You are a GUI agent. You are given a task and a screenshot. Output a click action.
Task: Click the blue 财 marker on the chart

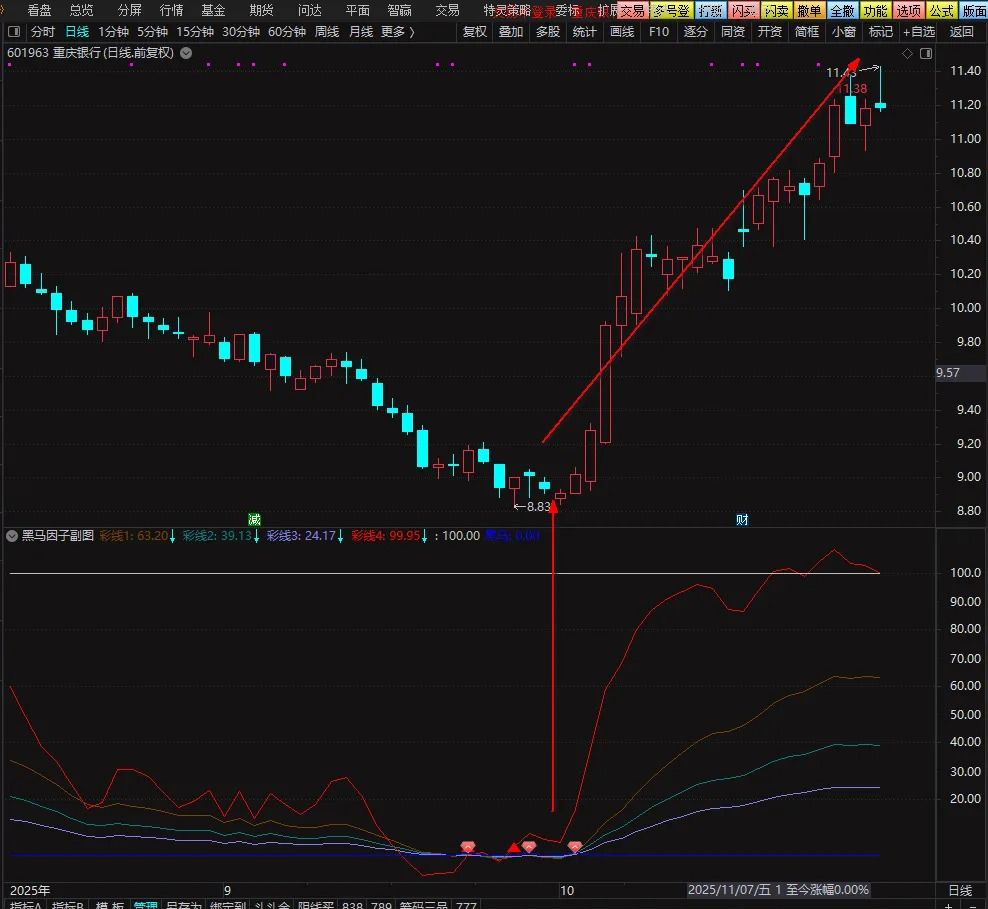pyautogui.click(x=742, y=519)
